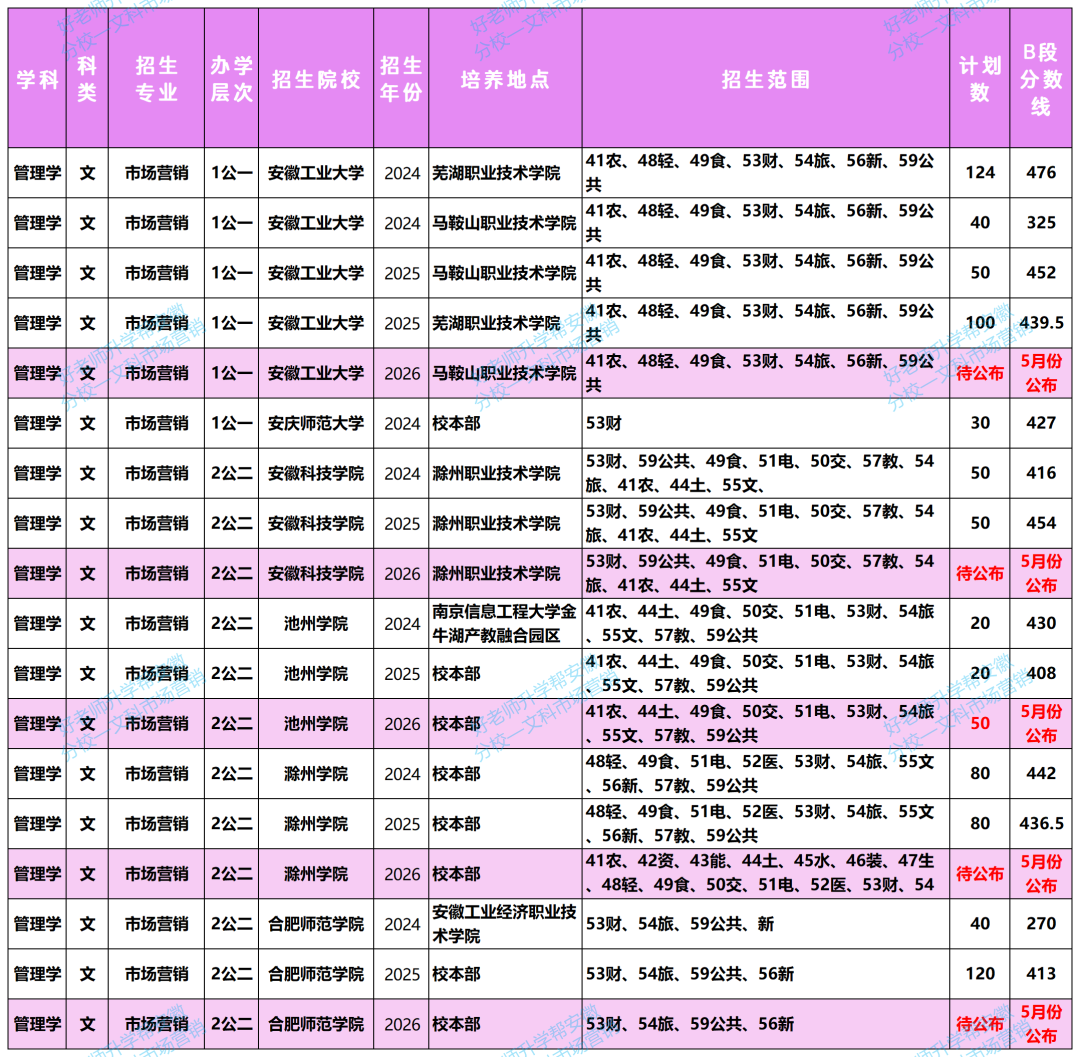Viewport: 1080px width, 1057px height.
Task: Click the 招生院校 column header
Action: tap(316, 79)
